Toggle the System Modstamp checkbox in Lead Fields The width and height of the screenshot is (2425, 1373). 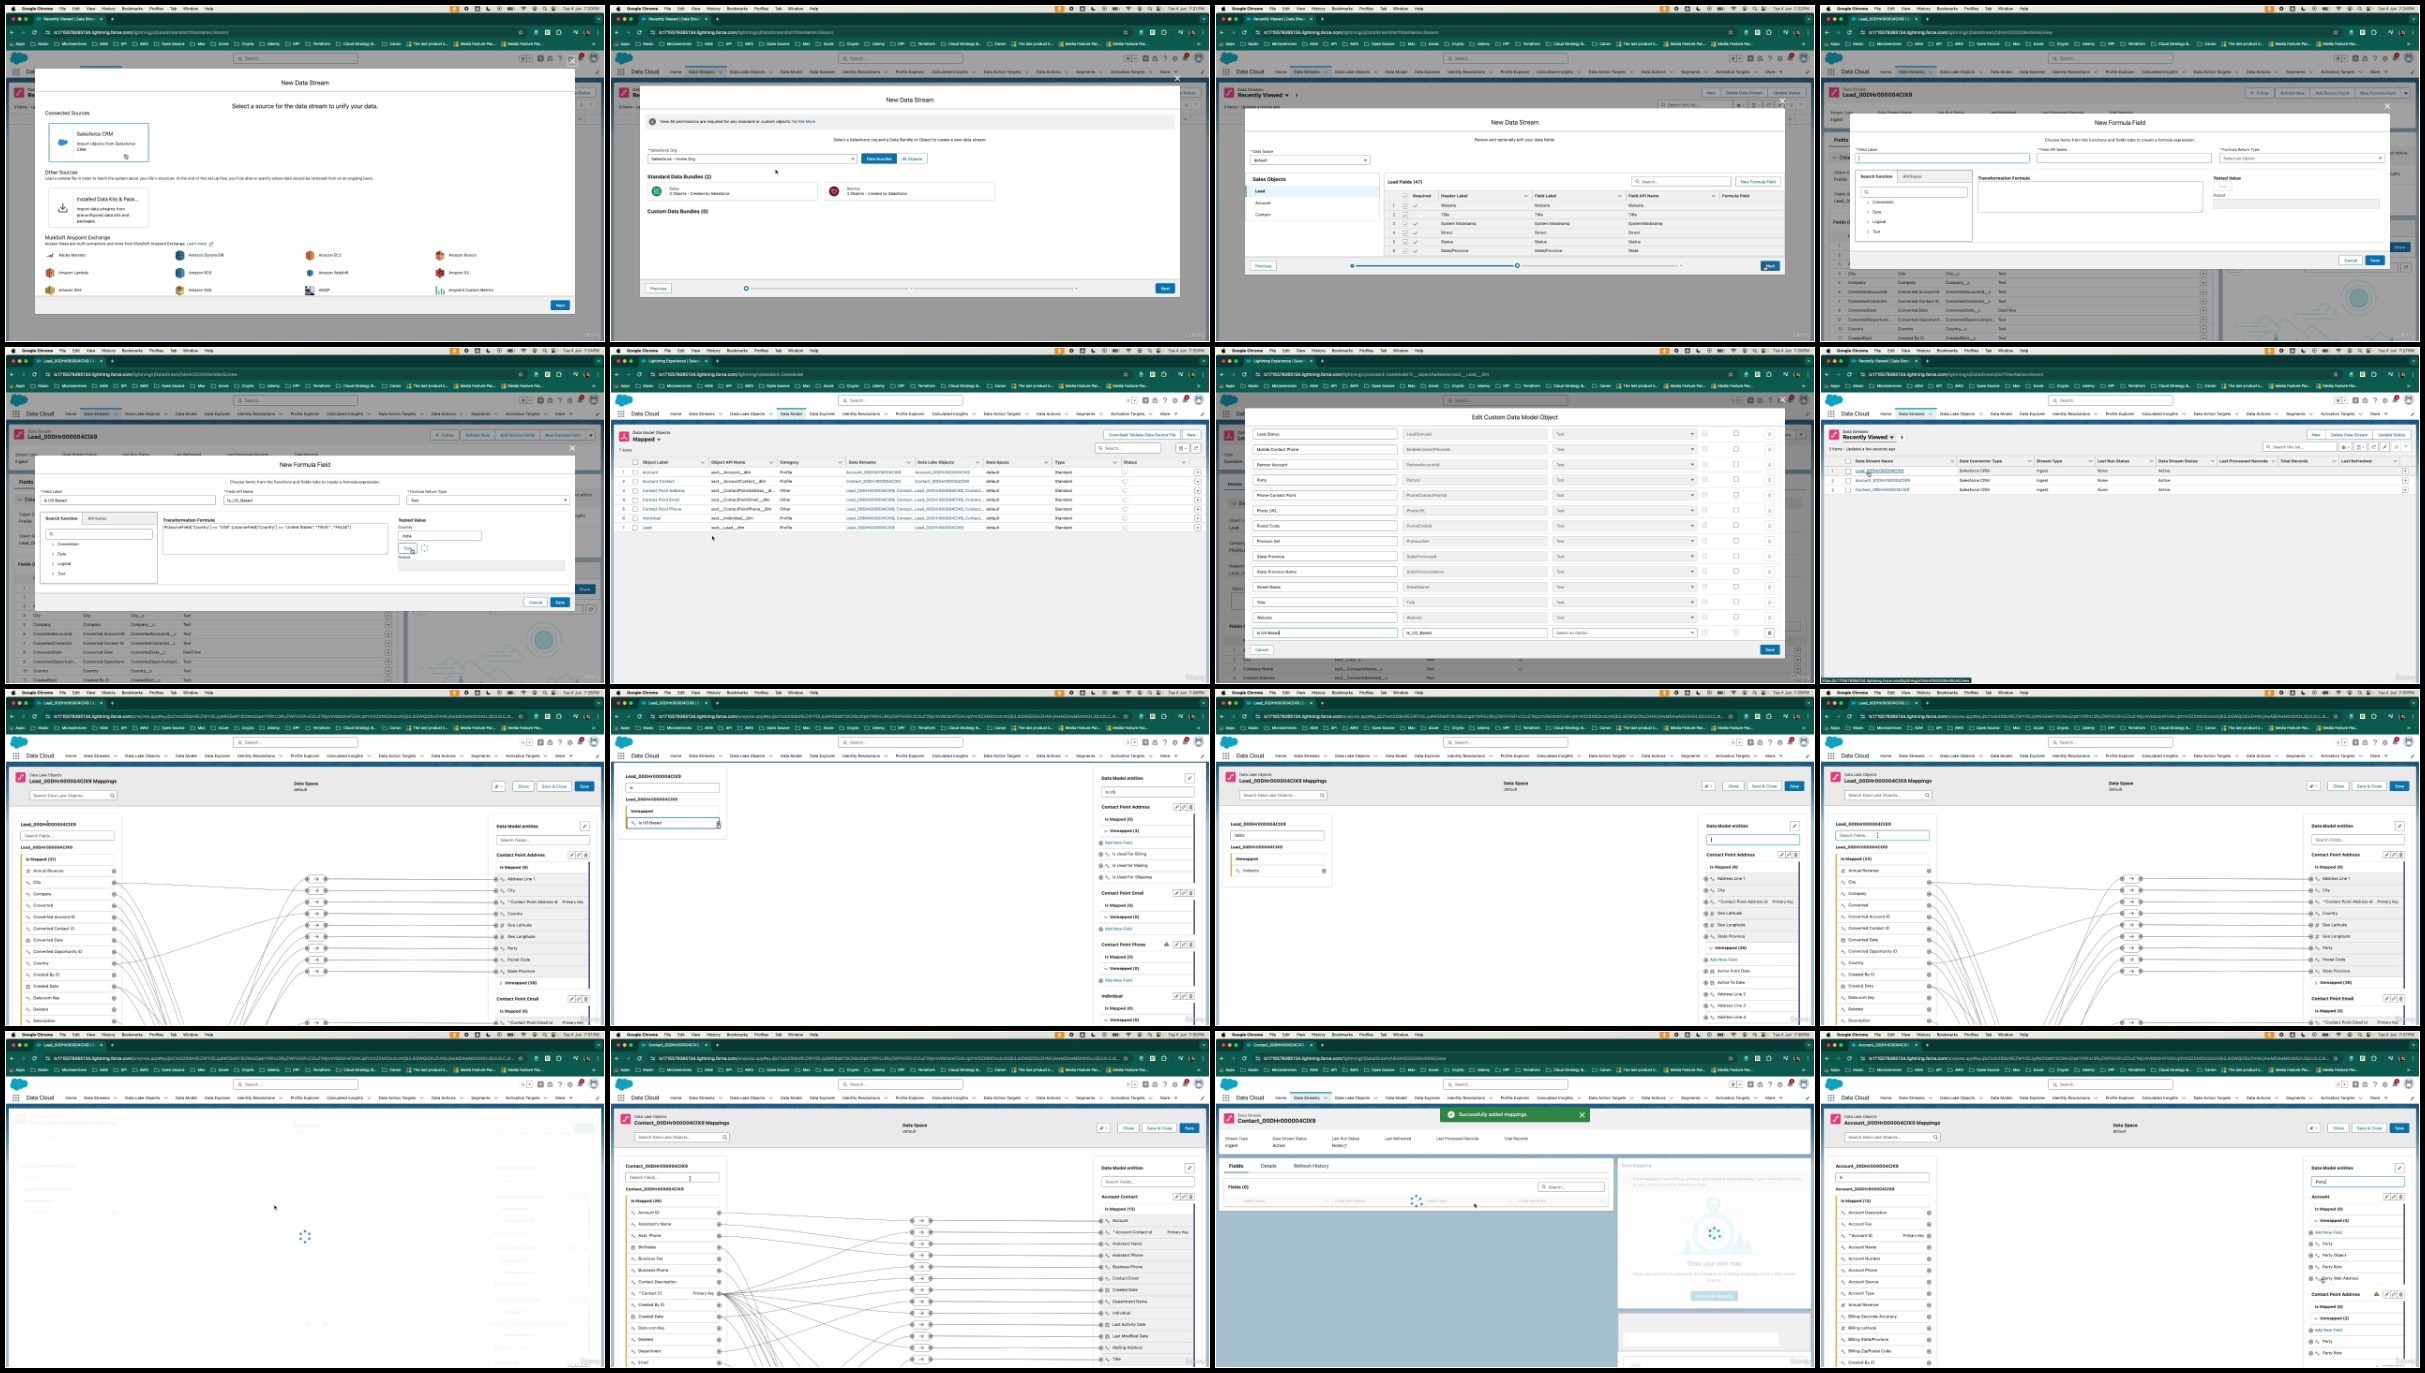1405,223
